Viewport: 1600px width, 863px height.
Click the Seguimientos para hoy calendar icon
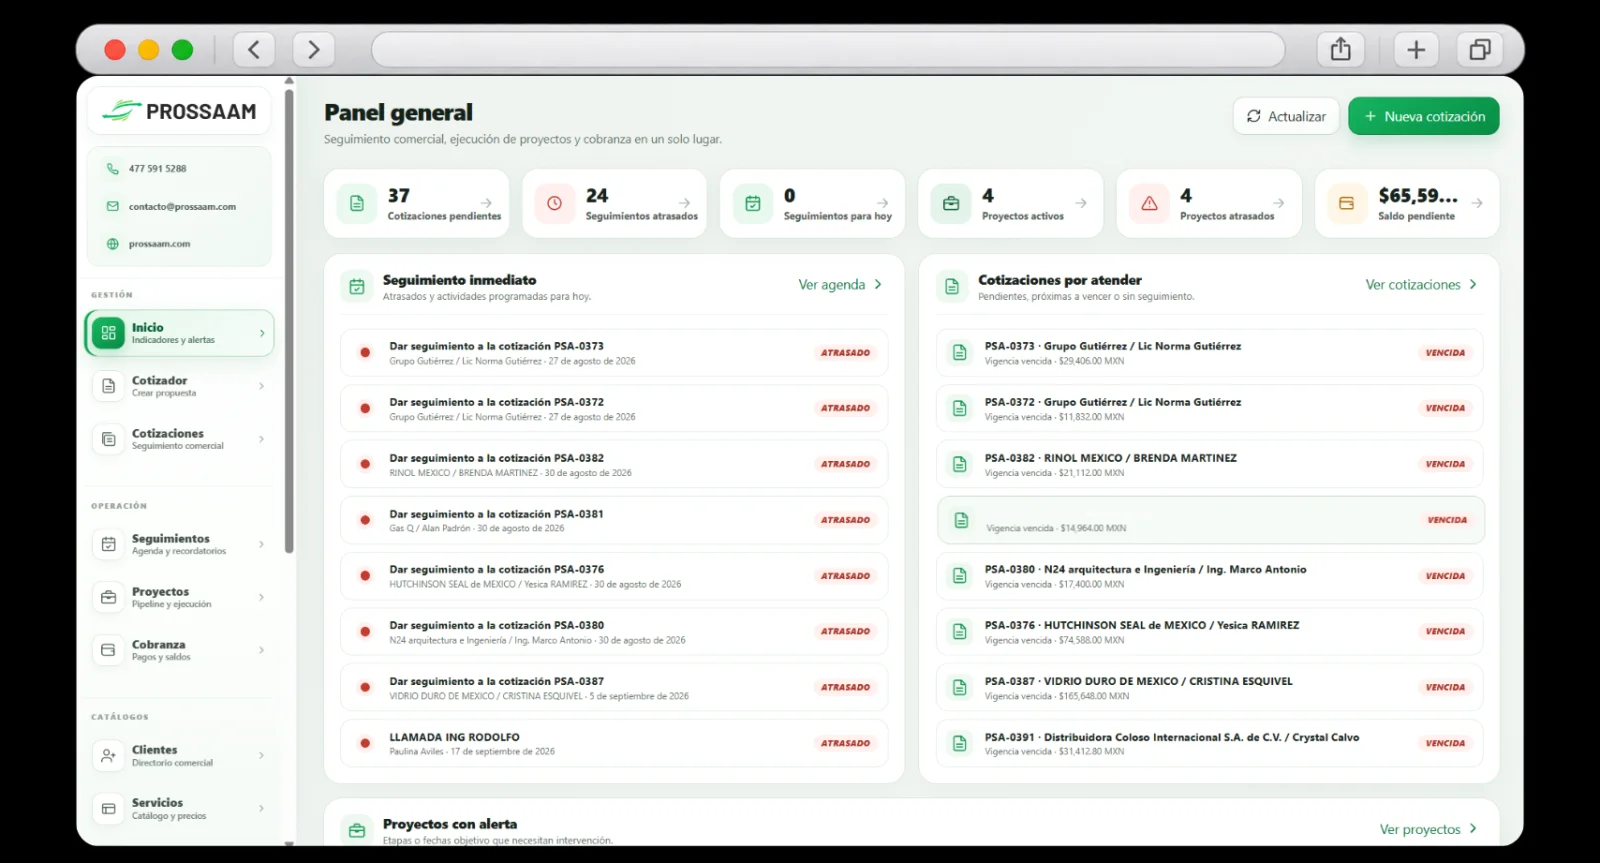(753, 203)
